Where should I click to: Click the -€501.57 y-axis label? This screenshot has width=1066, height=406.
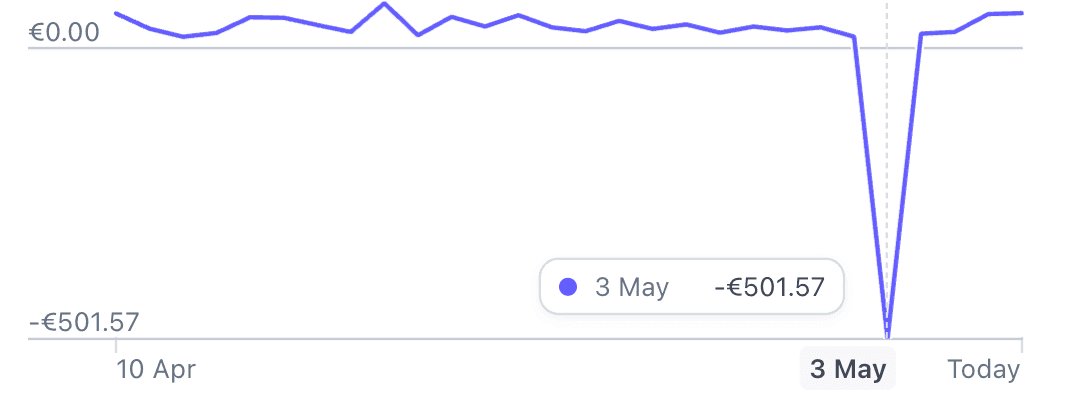click(x=85, y=323)
